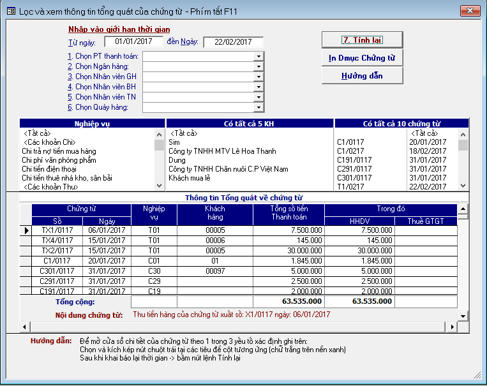This screenshot has width=487, height=386.
Task: Expand 'Chọn Nhân viên GH' dropdown
Action: pos(259,77)
